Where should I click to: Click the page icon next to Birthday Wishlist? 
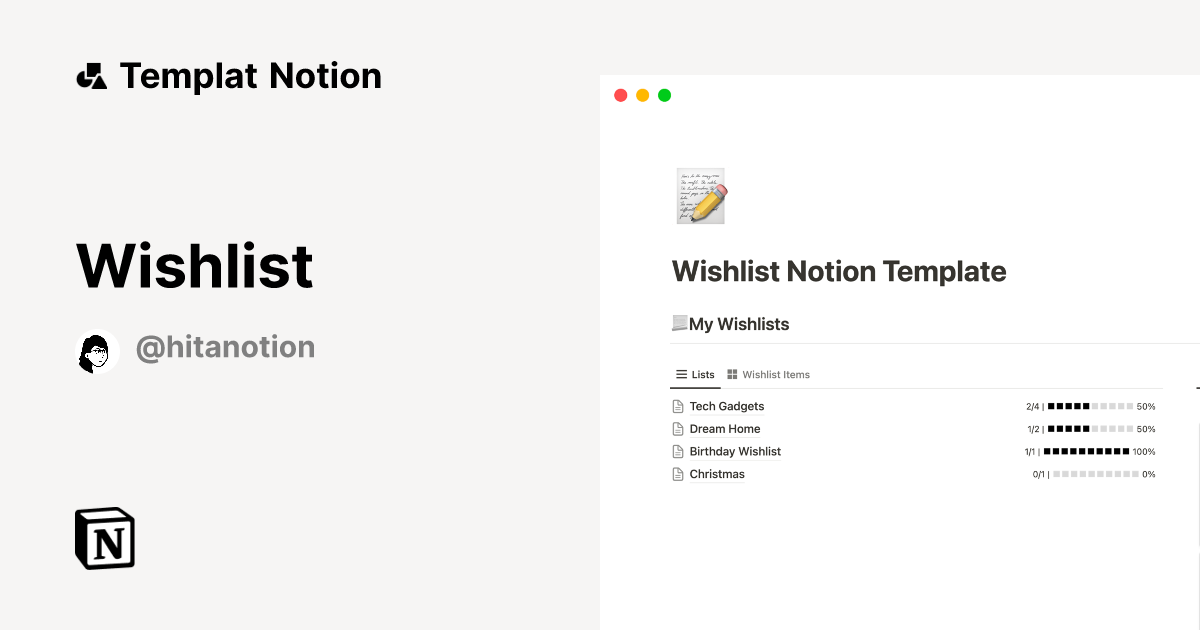pos(677,451)
